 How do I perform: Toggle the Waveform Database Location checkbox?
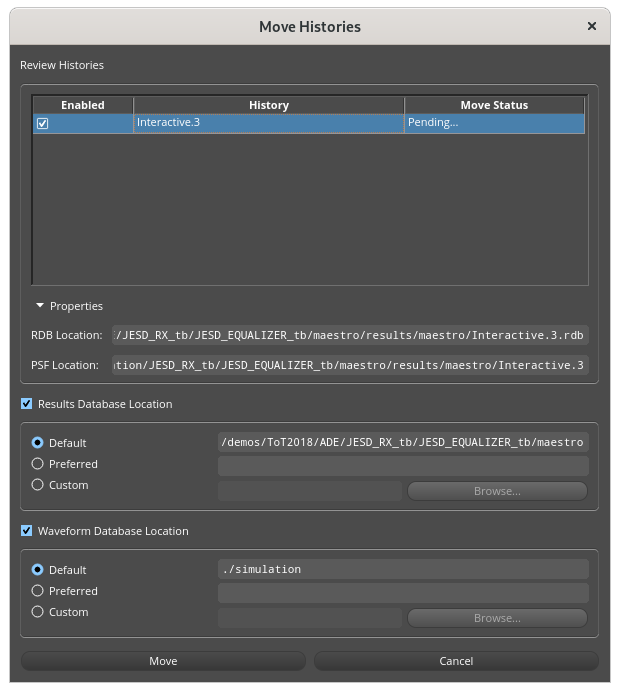(x=27, y=531)
